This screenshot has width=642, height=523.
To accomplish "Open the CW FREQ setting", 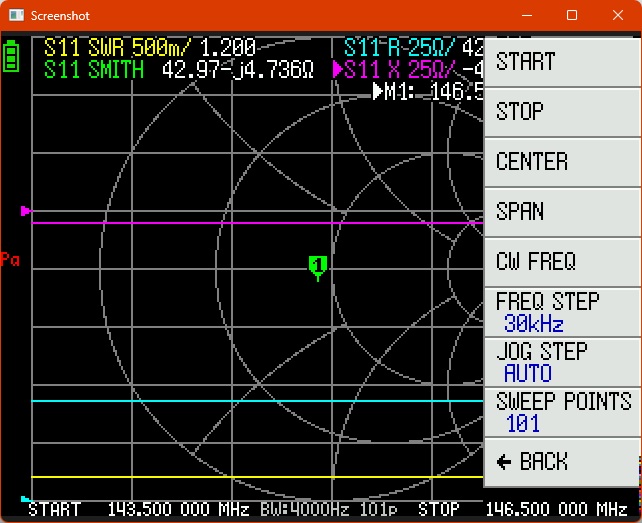I will pyautogui.click(x=561, y=262).
